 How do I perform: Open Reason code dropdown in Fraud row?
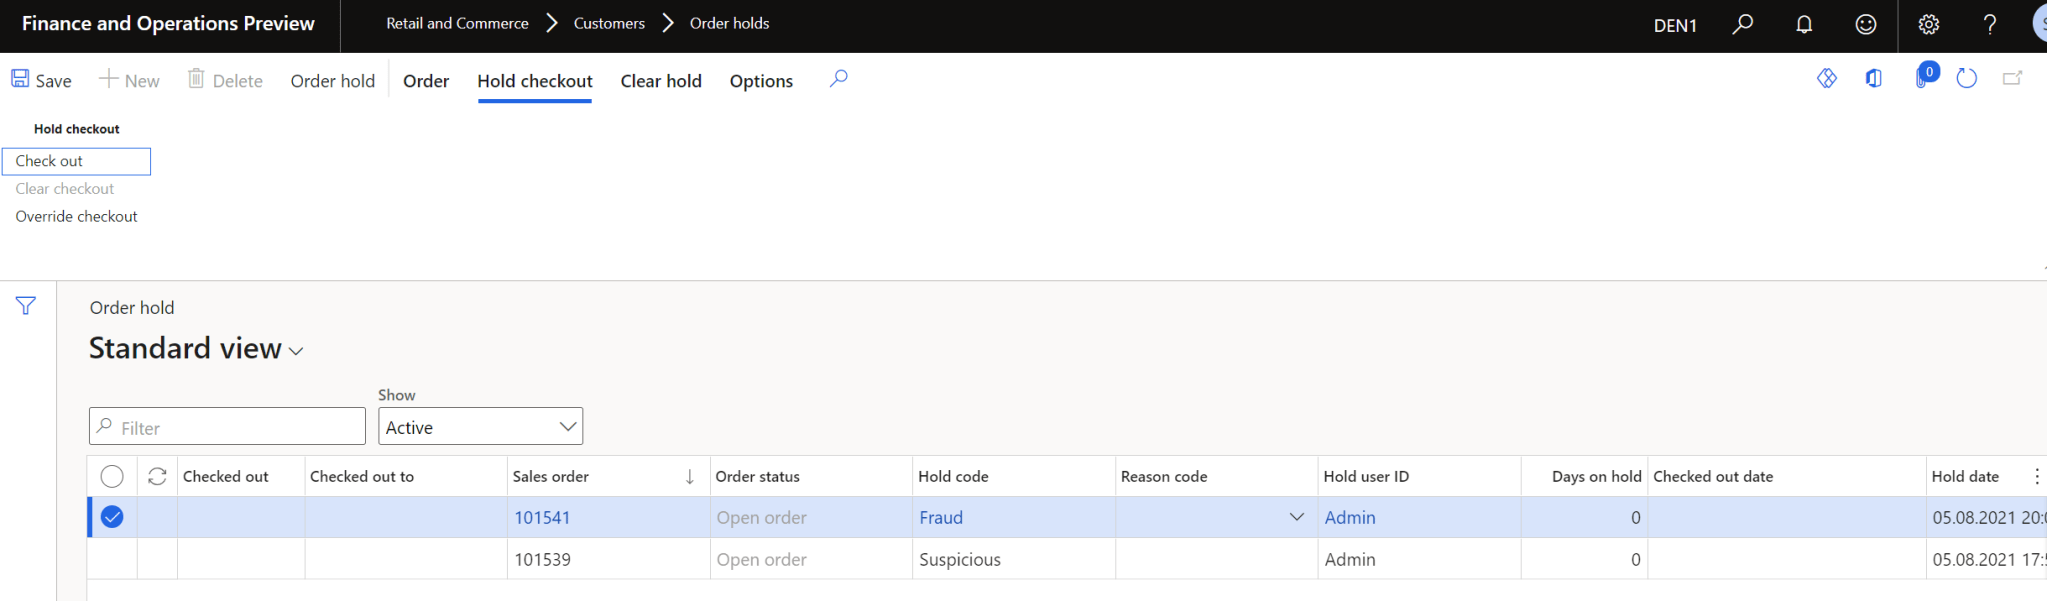tap(1296, 517)
